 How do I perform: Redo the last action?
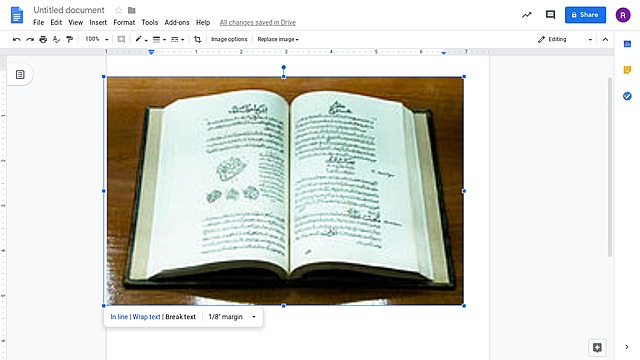tap(30, 40)
